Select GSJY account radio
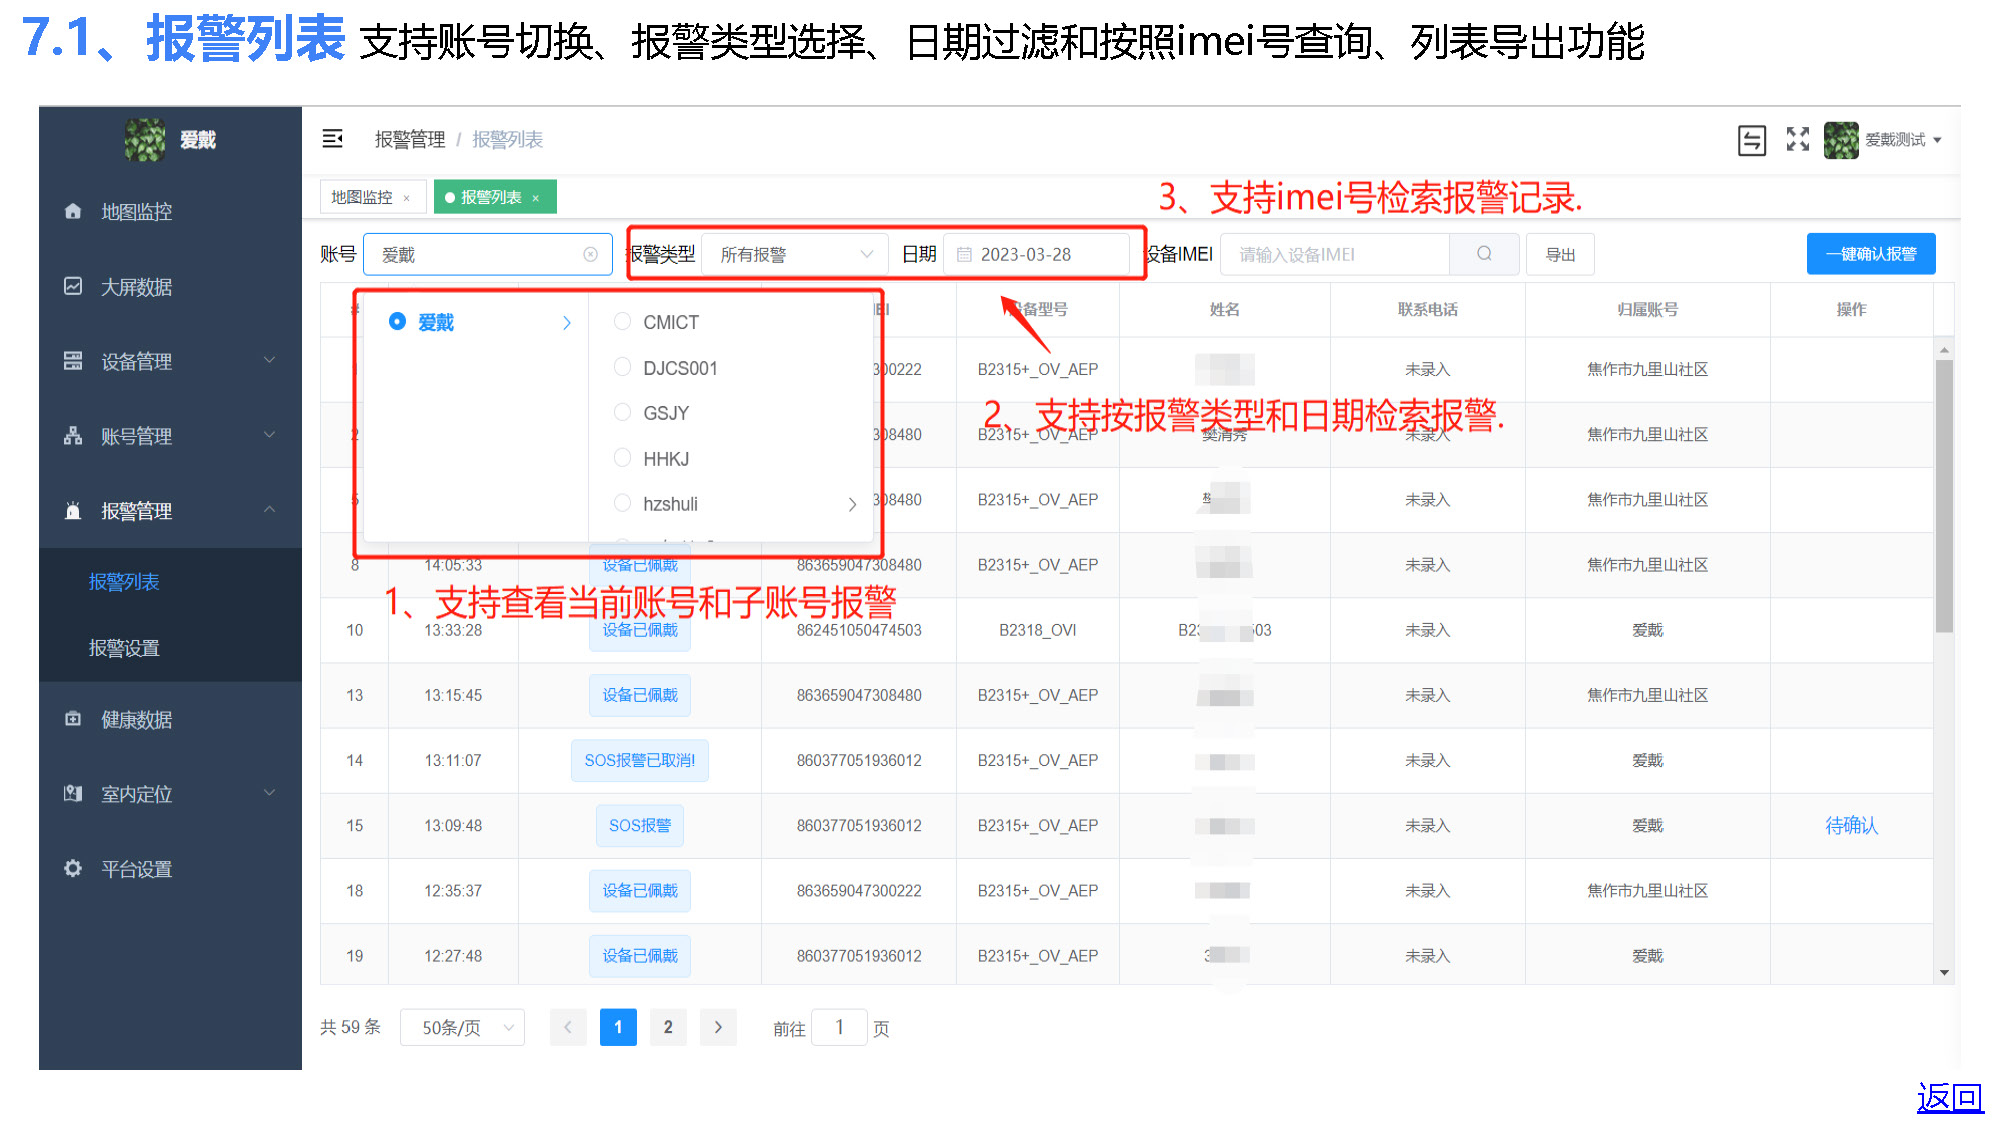The width and height of the screenshot is (2000, 1125). (x=622, y=412)
